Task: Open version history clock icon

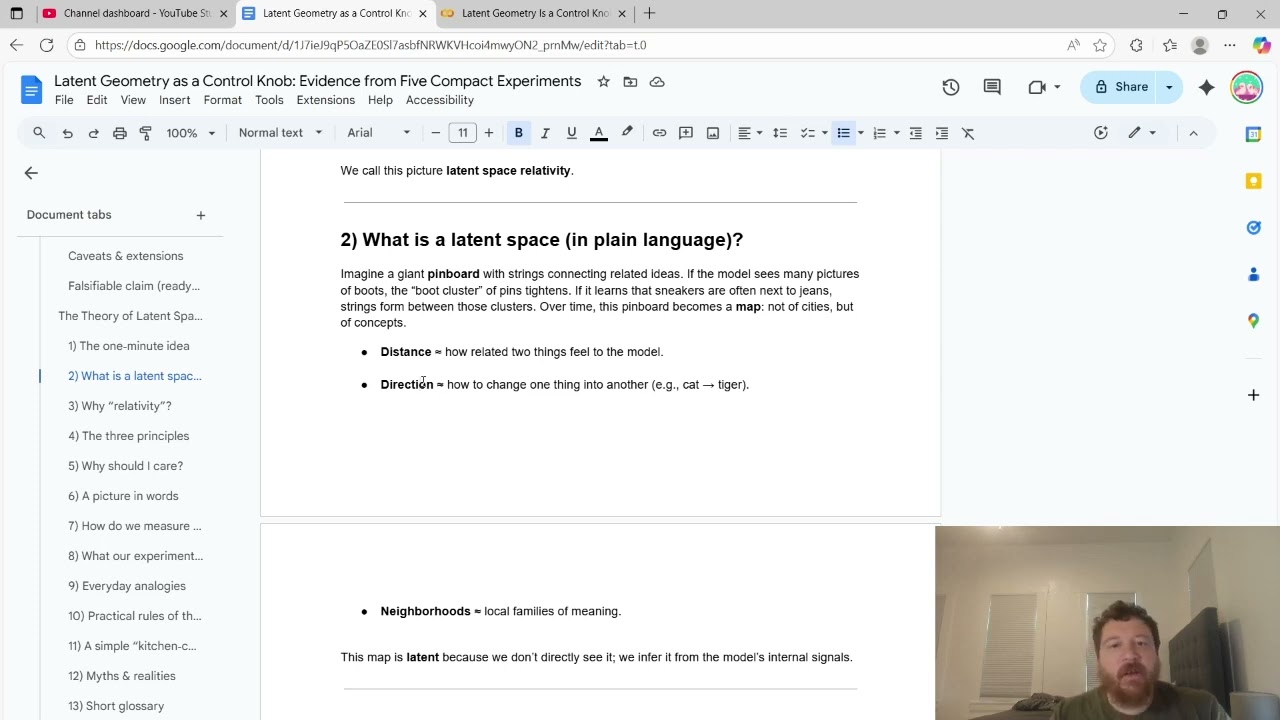Action: 951,87
